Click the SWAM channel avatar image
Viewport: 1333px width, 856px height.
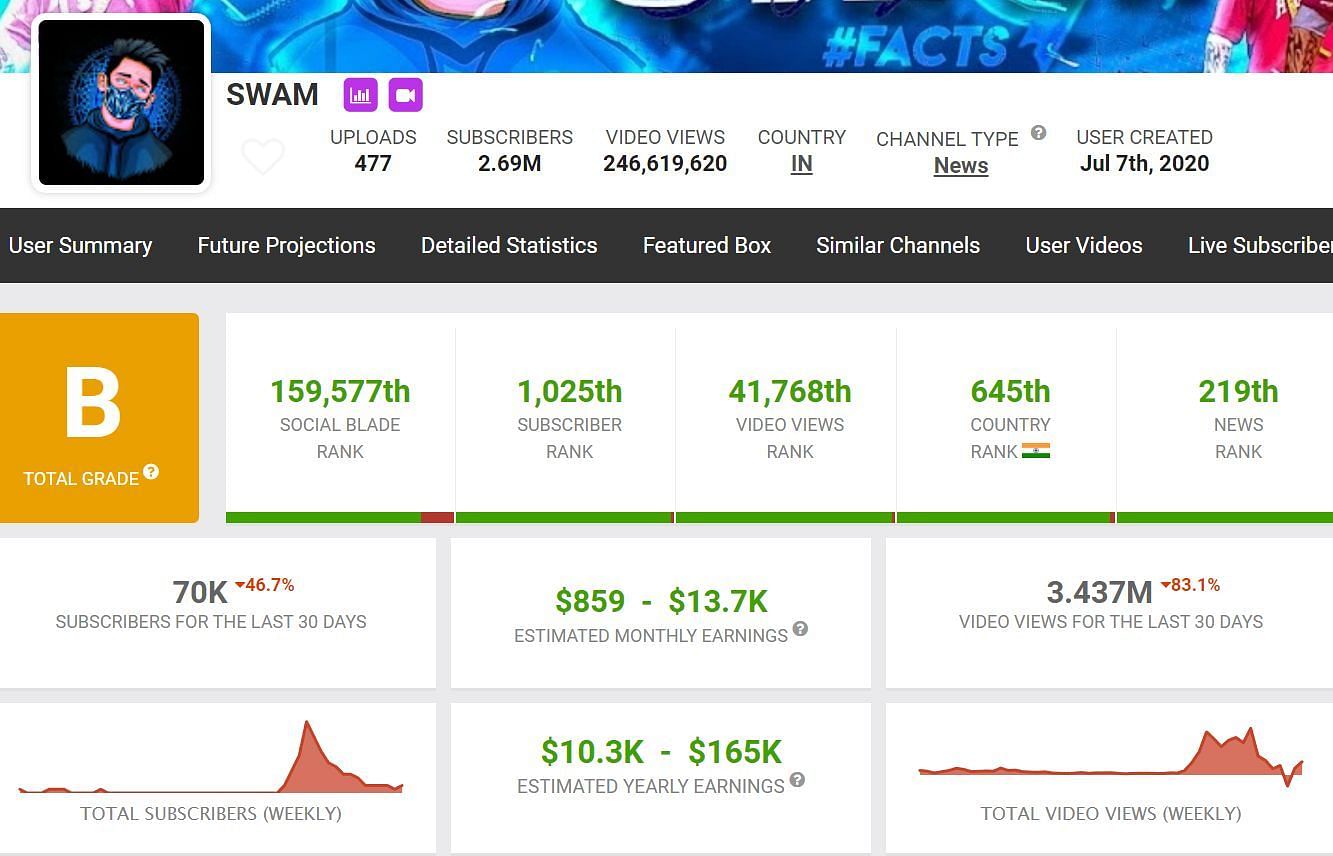121,102
